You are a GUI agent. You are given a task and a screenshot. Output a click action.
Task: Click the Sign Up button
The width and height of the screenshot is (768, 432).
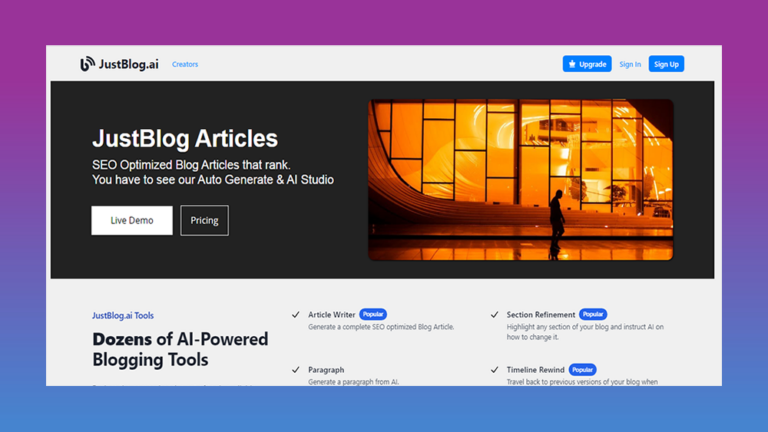point(666,64)
